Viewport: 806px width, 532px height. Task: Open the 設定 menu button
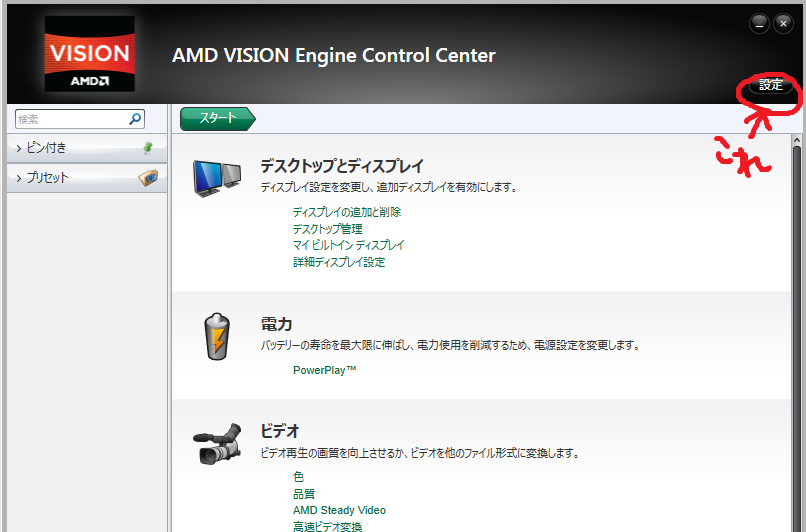770,86
